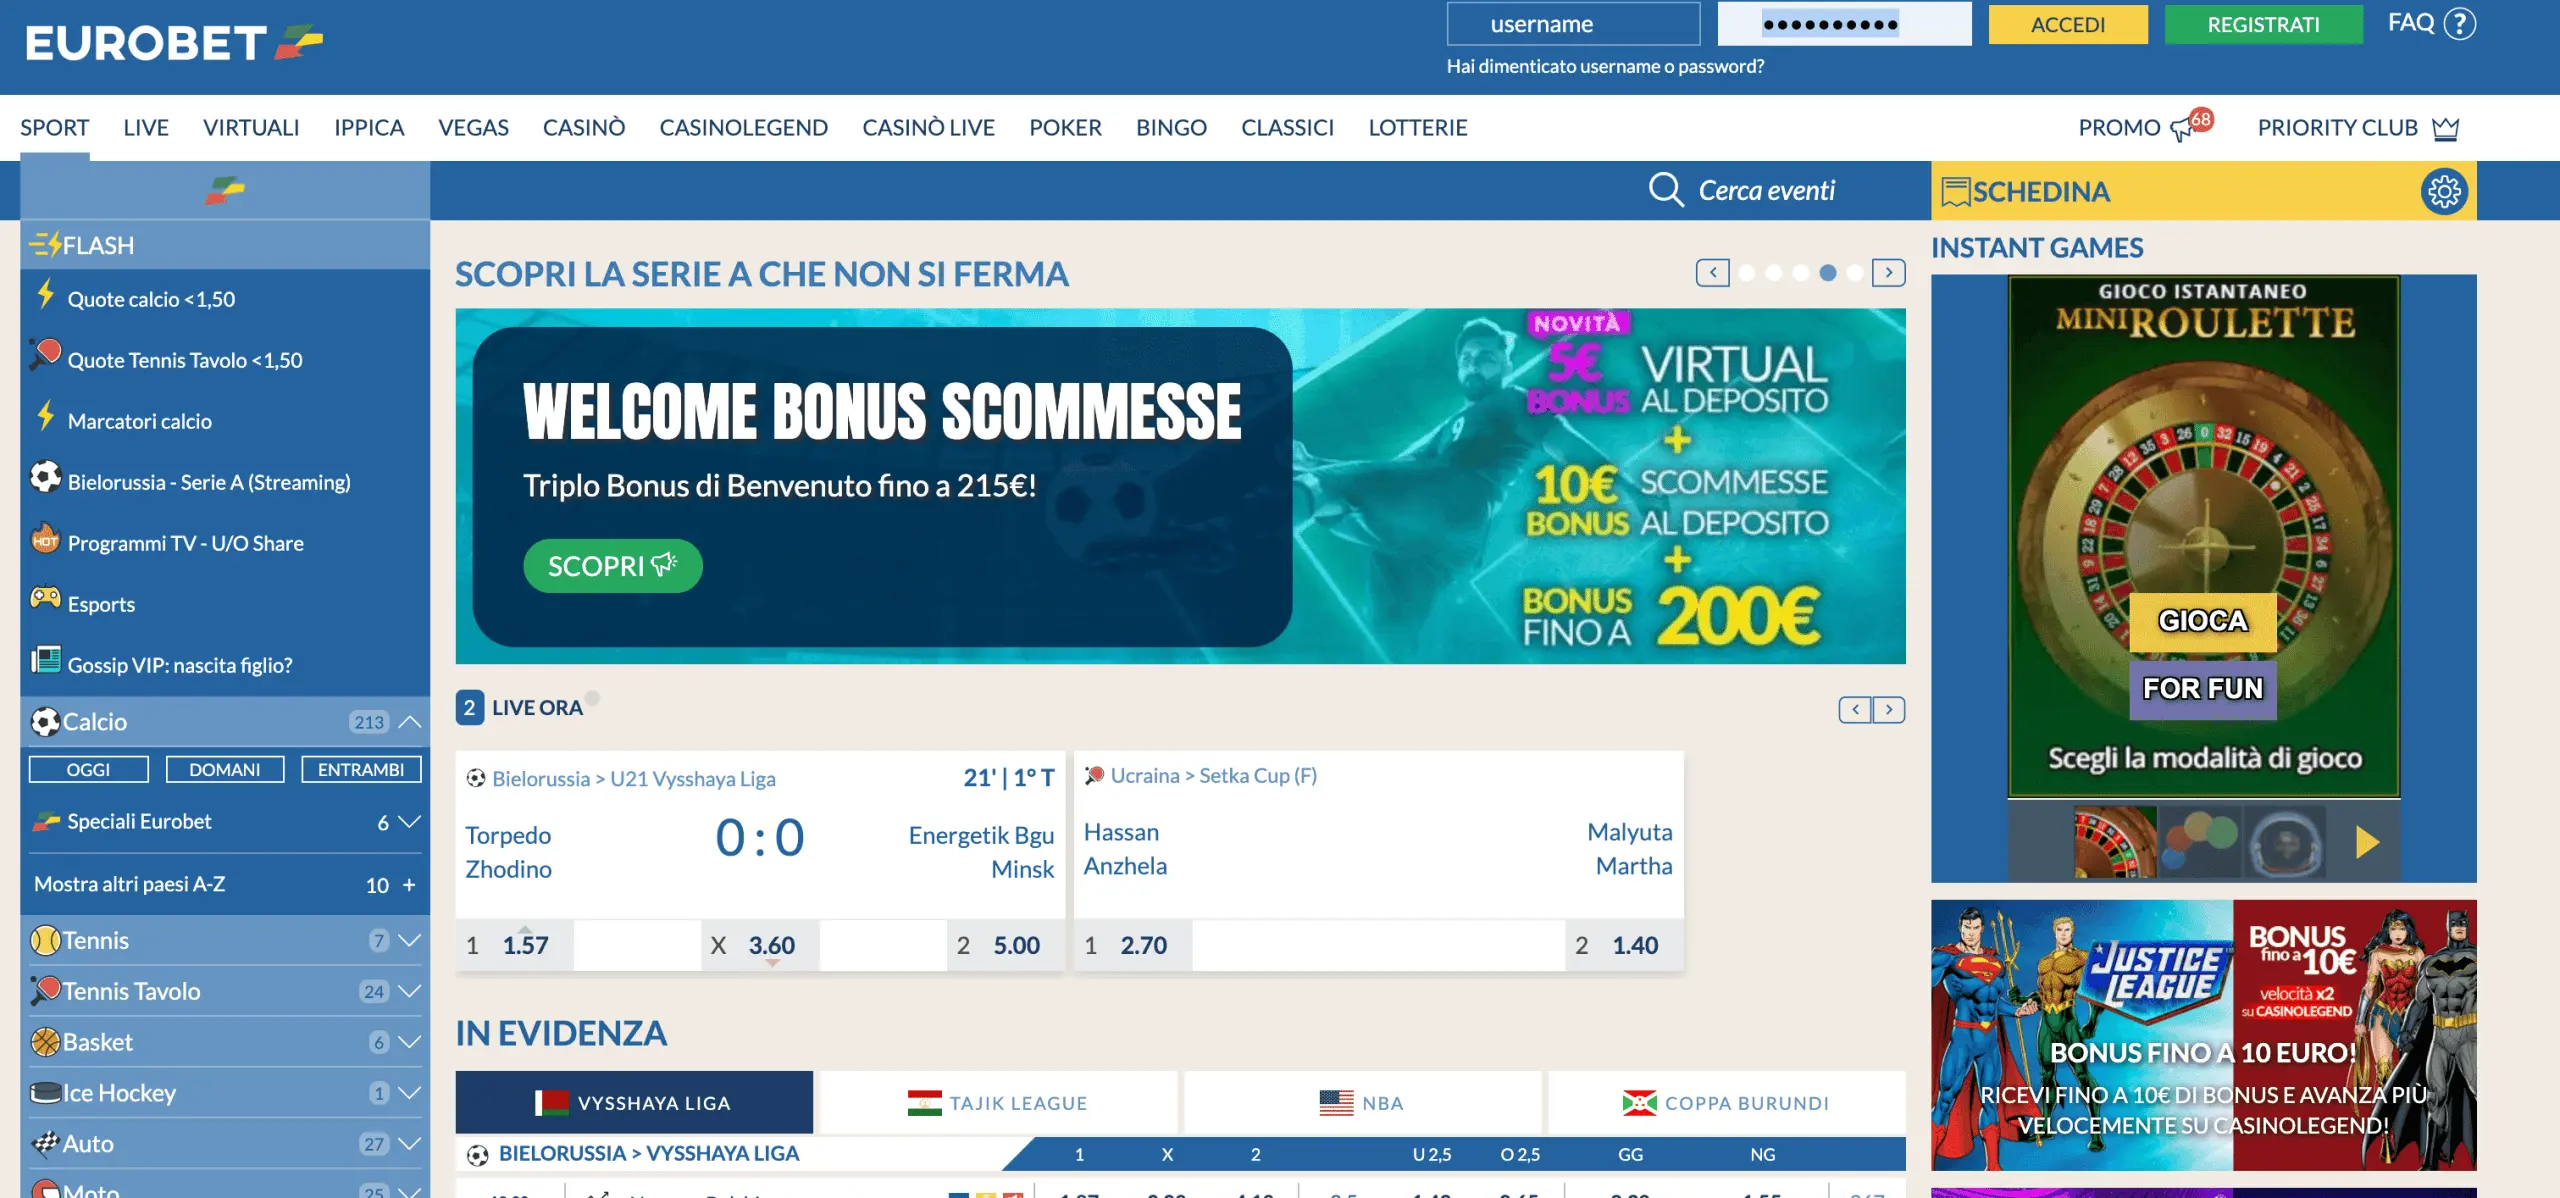Open Promo megaphone icon with 68 badge
Image resolution: width=2560 pixels, height=1198 pixels.
click(2191, 126)
